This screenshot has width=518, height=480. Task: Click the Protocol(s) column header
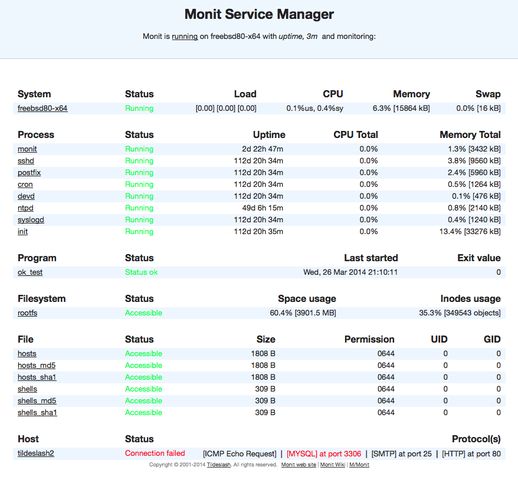click(x=476, y=439)
